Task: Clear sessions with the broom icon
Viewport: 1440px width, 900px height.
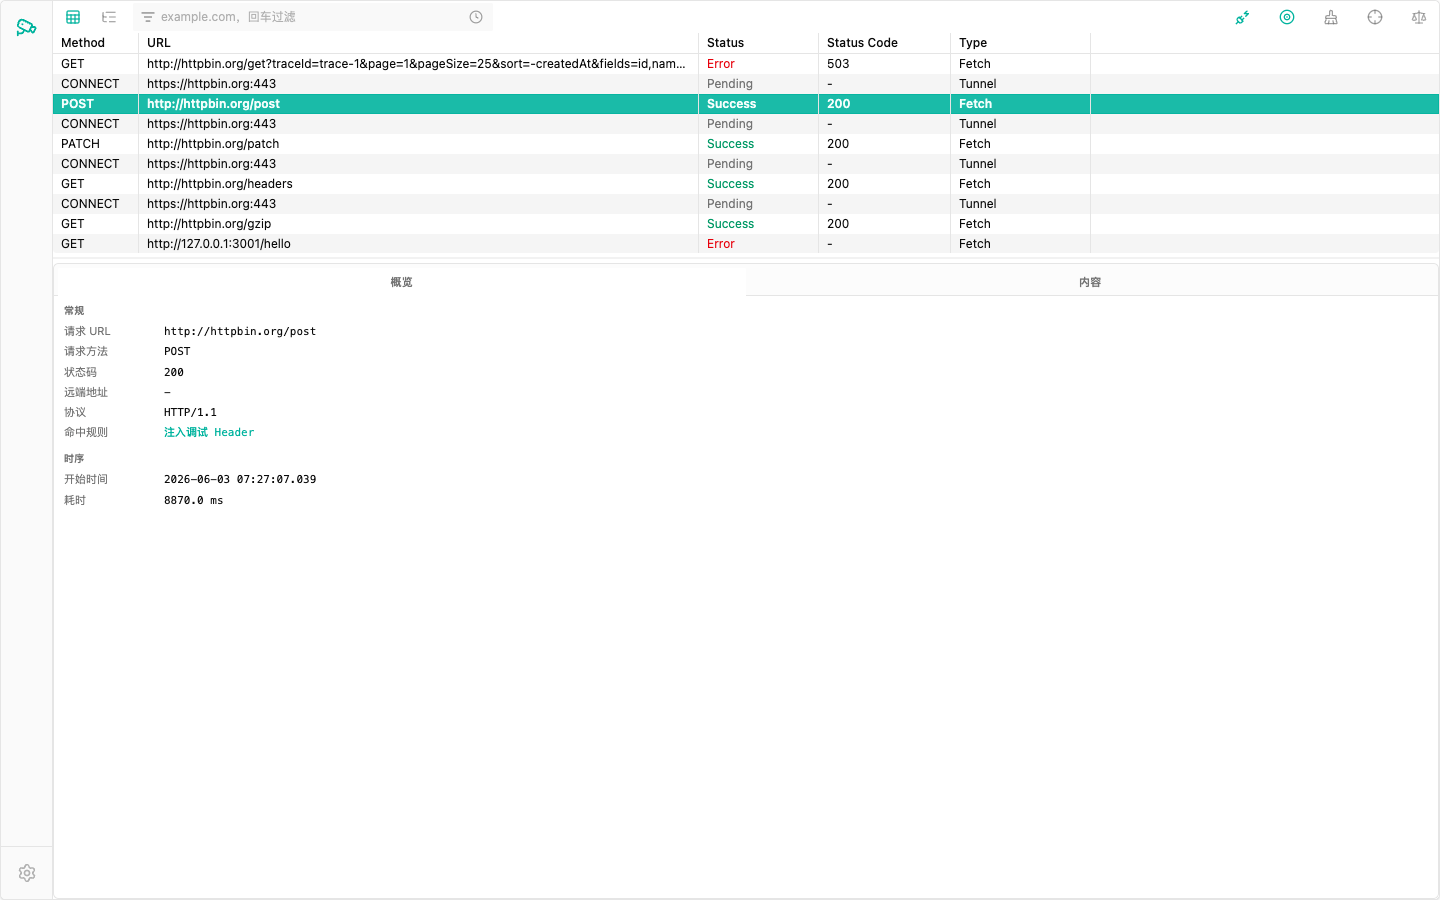Action: tap(1331, 17)
